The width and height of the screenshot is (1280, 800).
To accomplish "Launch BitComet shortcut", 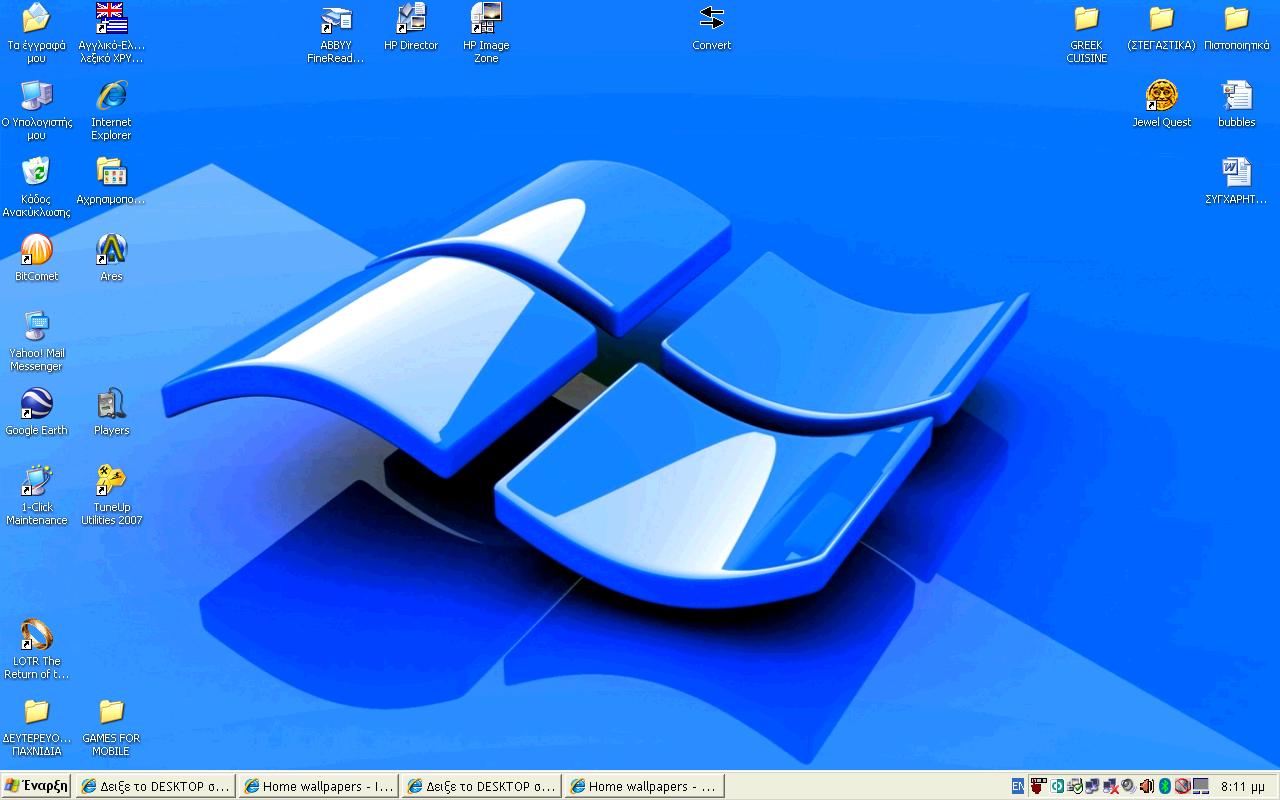I will point(36,258).
